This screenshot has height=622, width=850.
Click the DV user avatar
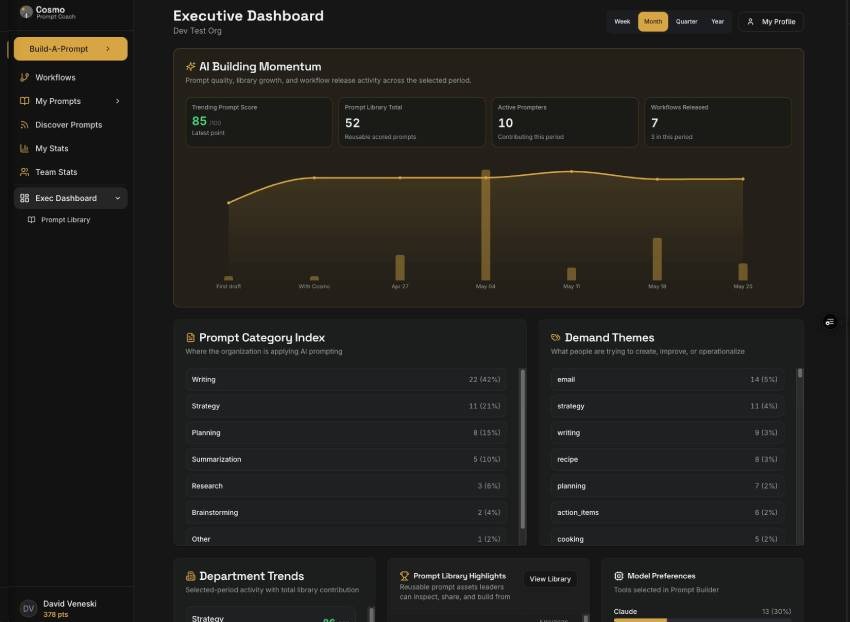pyautogui.click(x=28, y=608)
